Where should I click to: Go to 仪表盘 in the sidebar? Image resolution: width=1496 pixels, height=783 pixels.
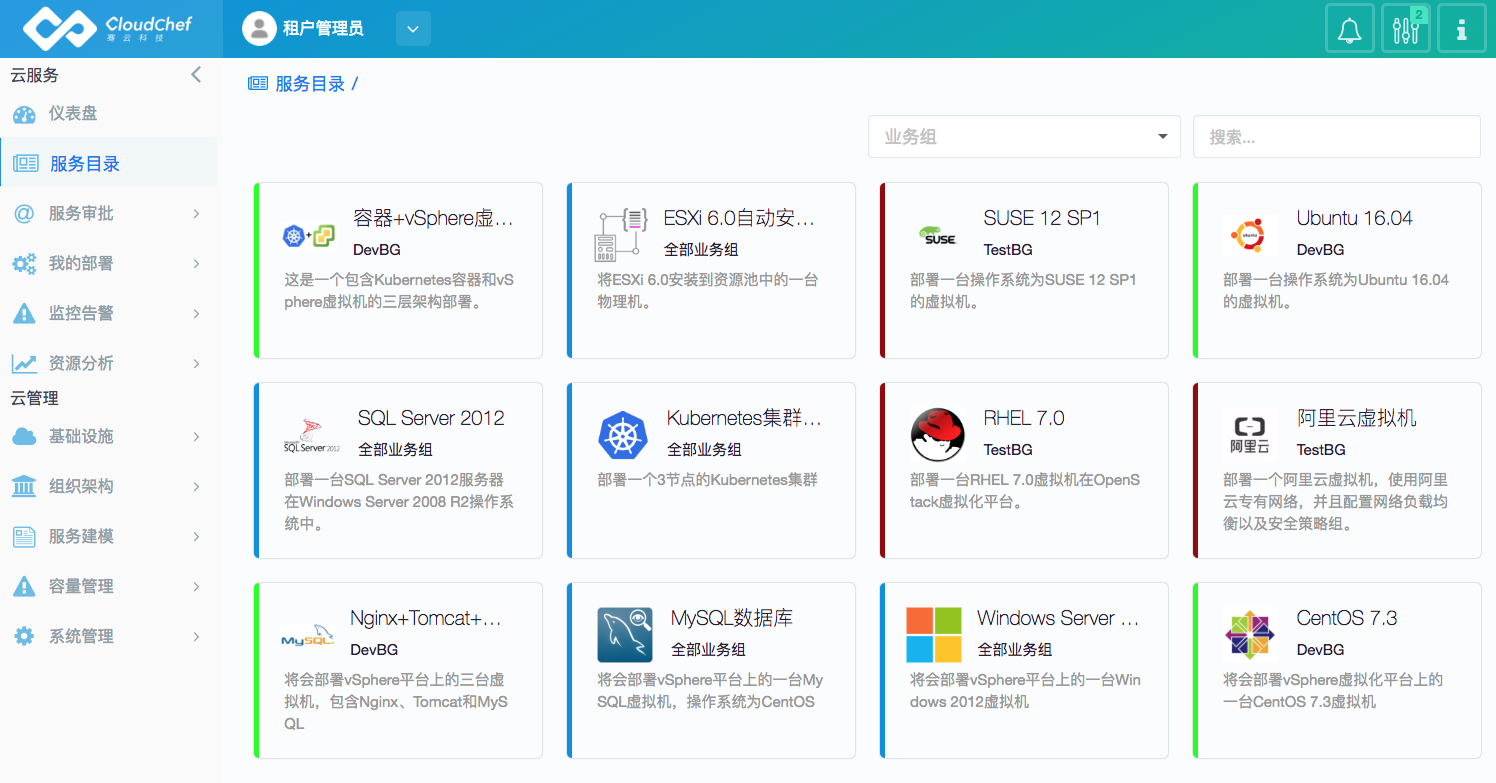click(x=73, y=114)
